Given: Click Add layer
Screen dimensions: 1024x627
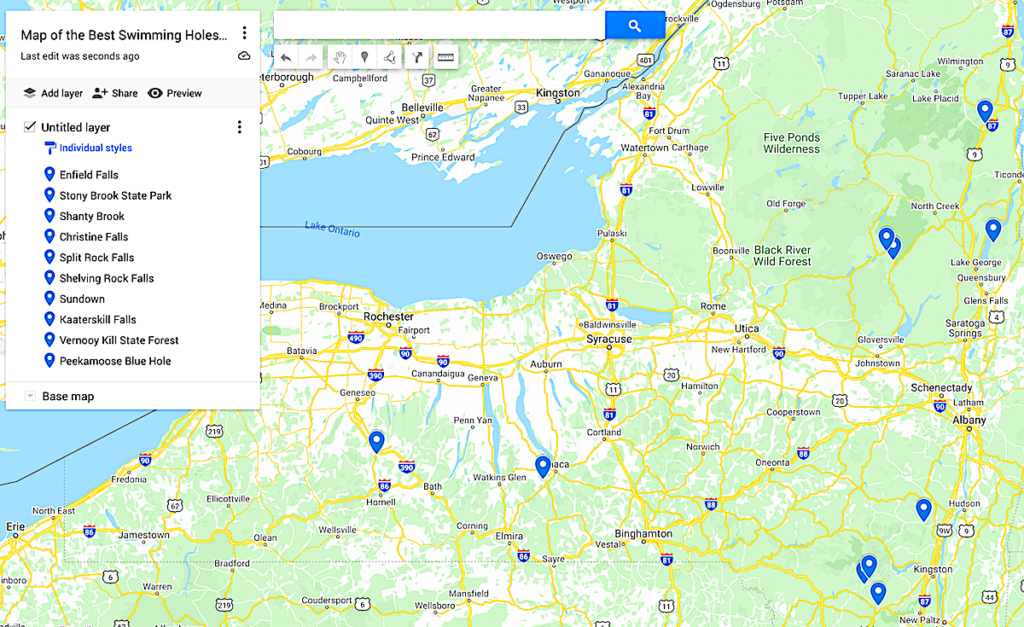Looking at the screenshot, I should tap(53, 93).
